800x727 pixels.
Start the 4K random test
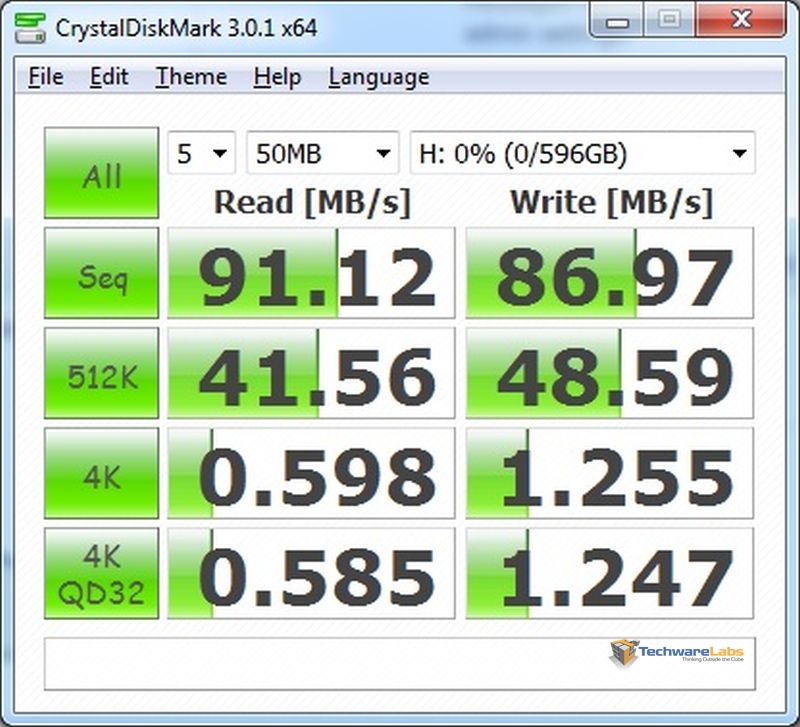(102, 473)
